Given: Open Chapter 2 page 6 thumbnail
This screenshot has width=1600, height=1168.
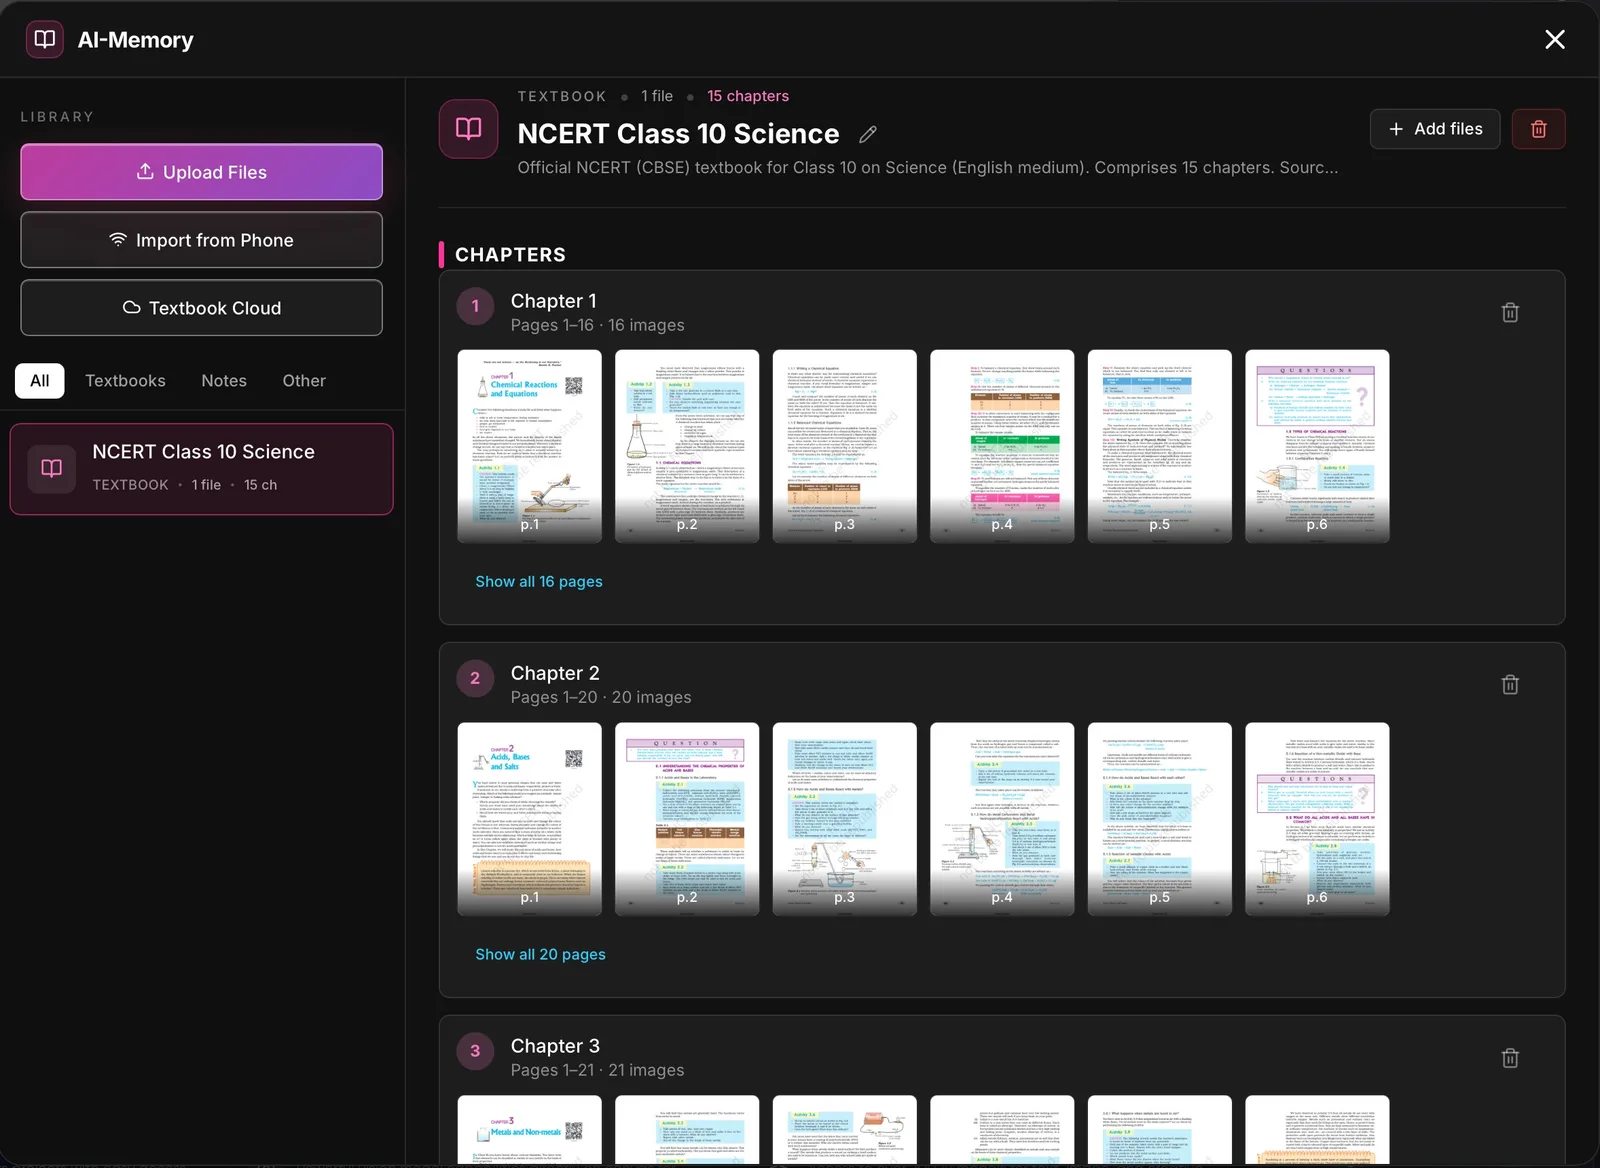Looking at the screenshot, I should 1317,819.
